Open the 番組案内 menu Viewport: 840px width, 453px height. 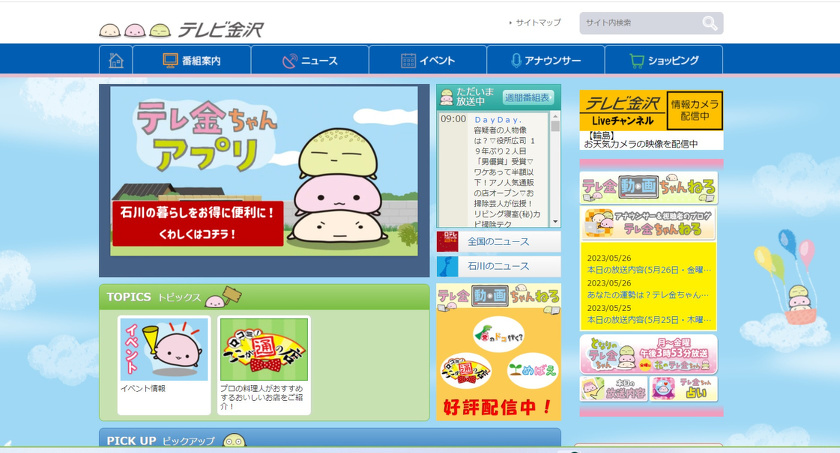(x=191, y=60)
